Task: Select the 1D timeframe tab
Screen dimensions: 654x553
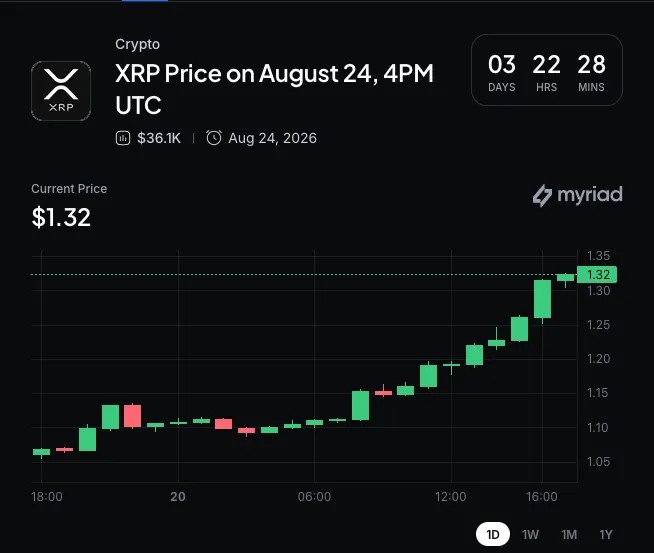Action: click(493, 534)
